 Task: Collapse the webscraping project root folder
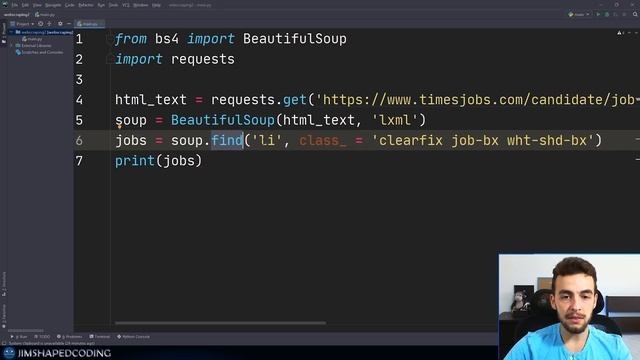click(x=11, y=32)
